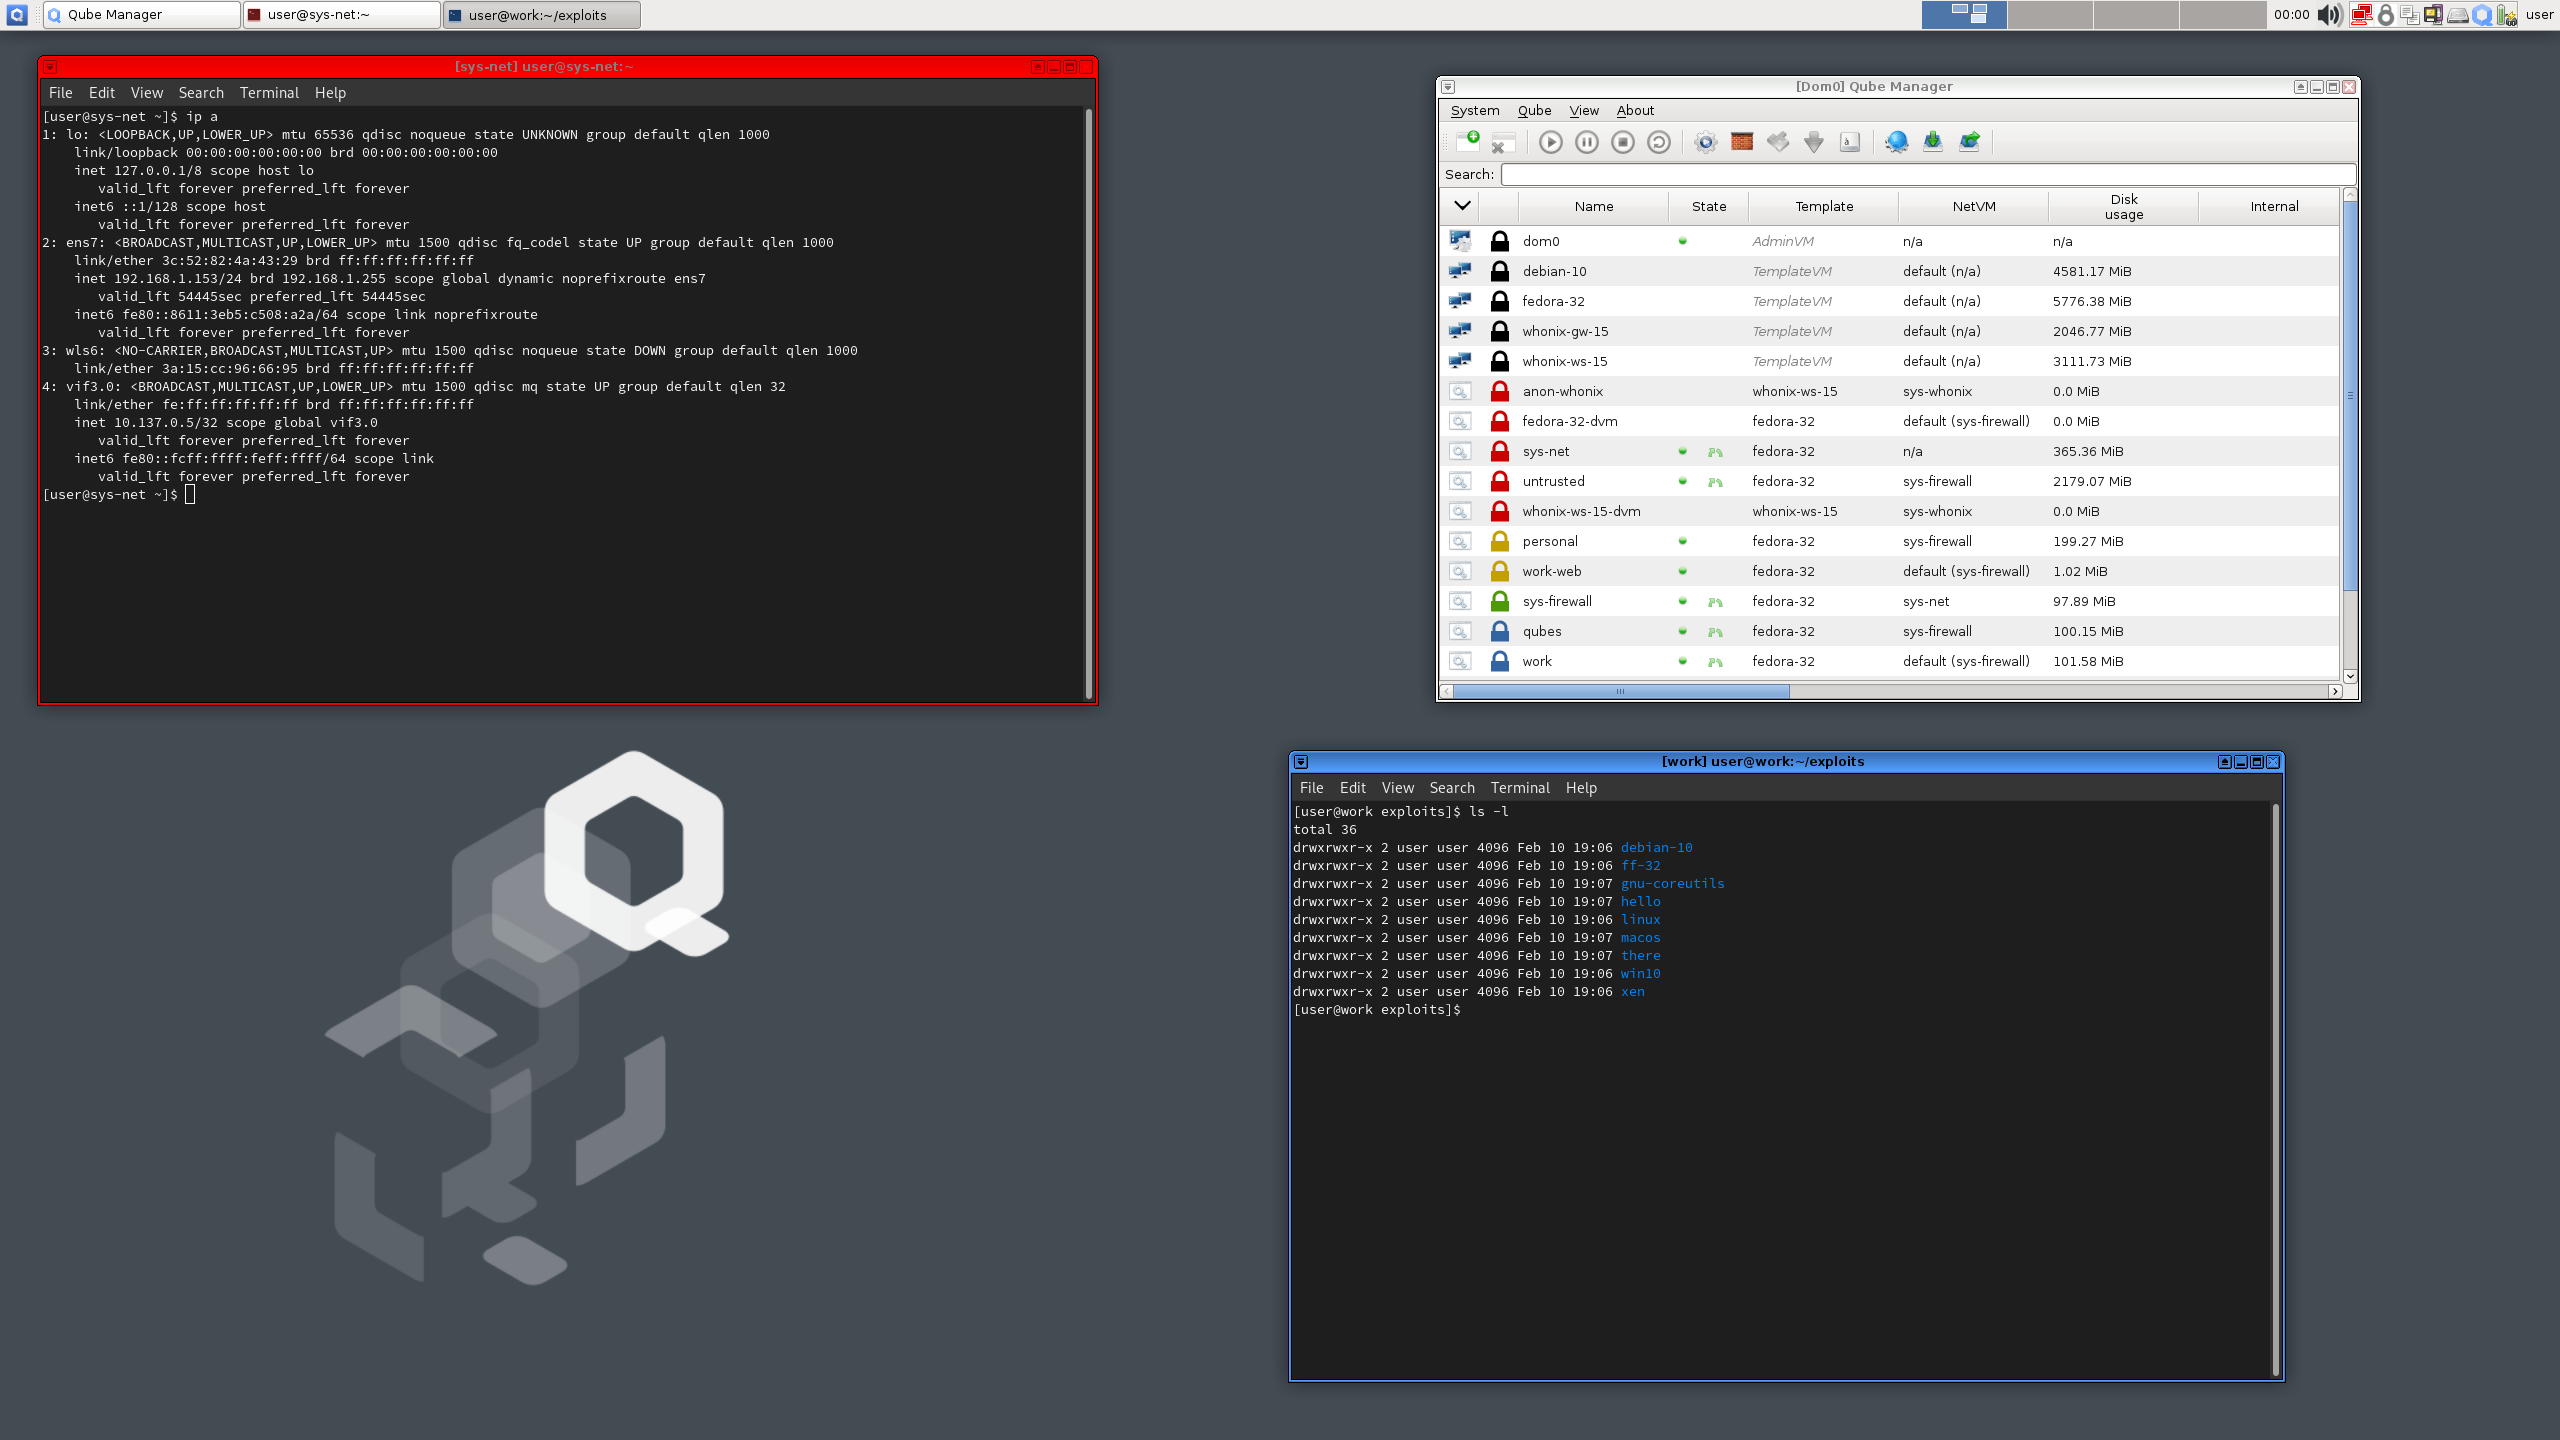Mute the system volume in the tray
The image size is (2560, 1440).
tap(2328, 15)
